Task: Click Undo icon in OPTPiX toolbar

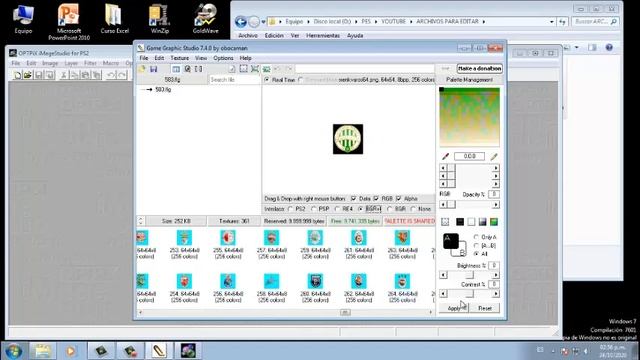Action: (x=111, y=75)
